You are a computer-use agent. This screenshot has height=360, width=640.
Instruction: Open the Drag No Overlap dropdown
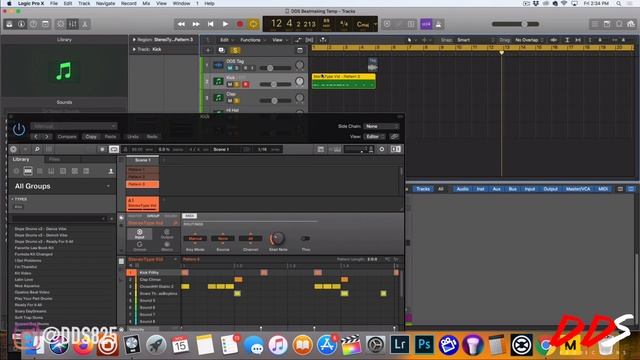pyautogui.click(x=529, y=40)
